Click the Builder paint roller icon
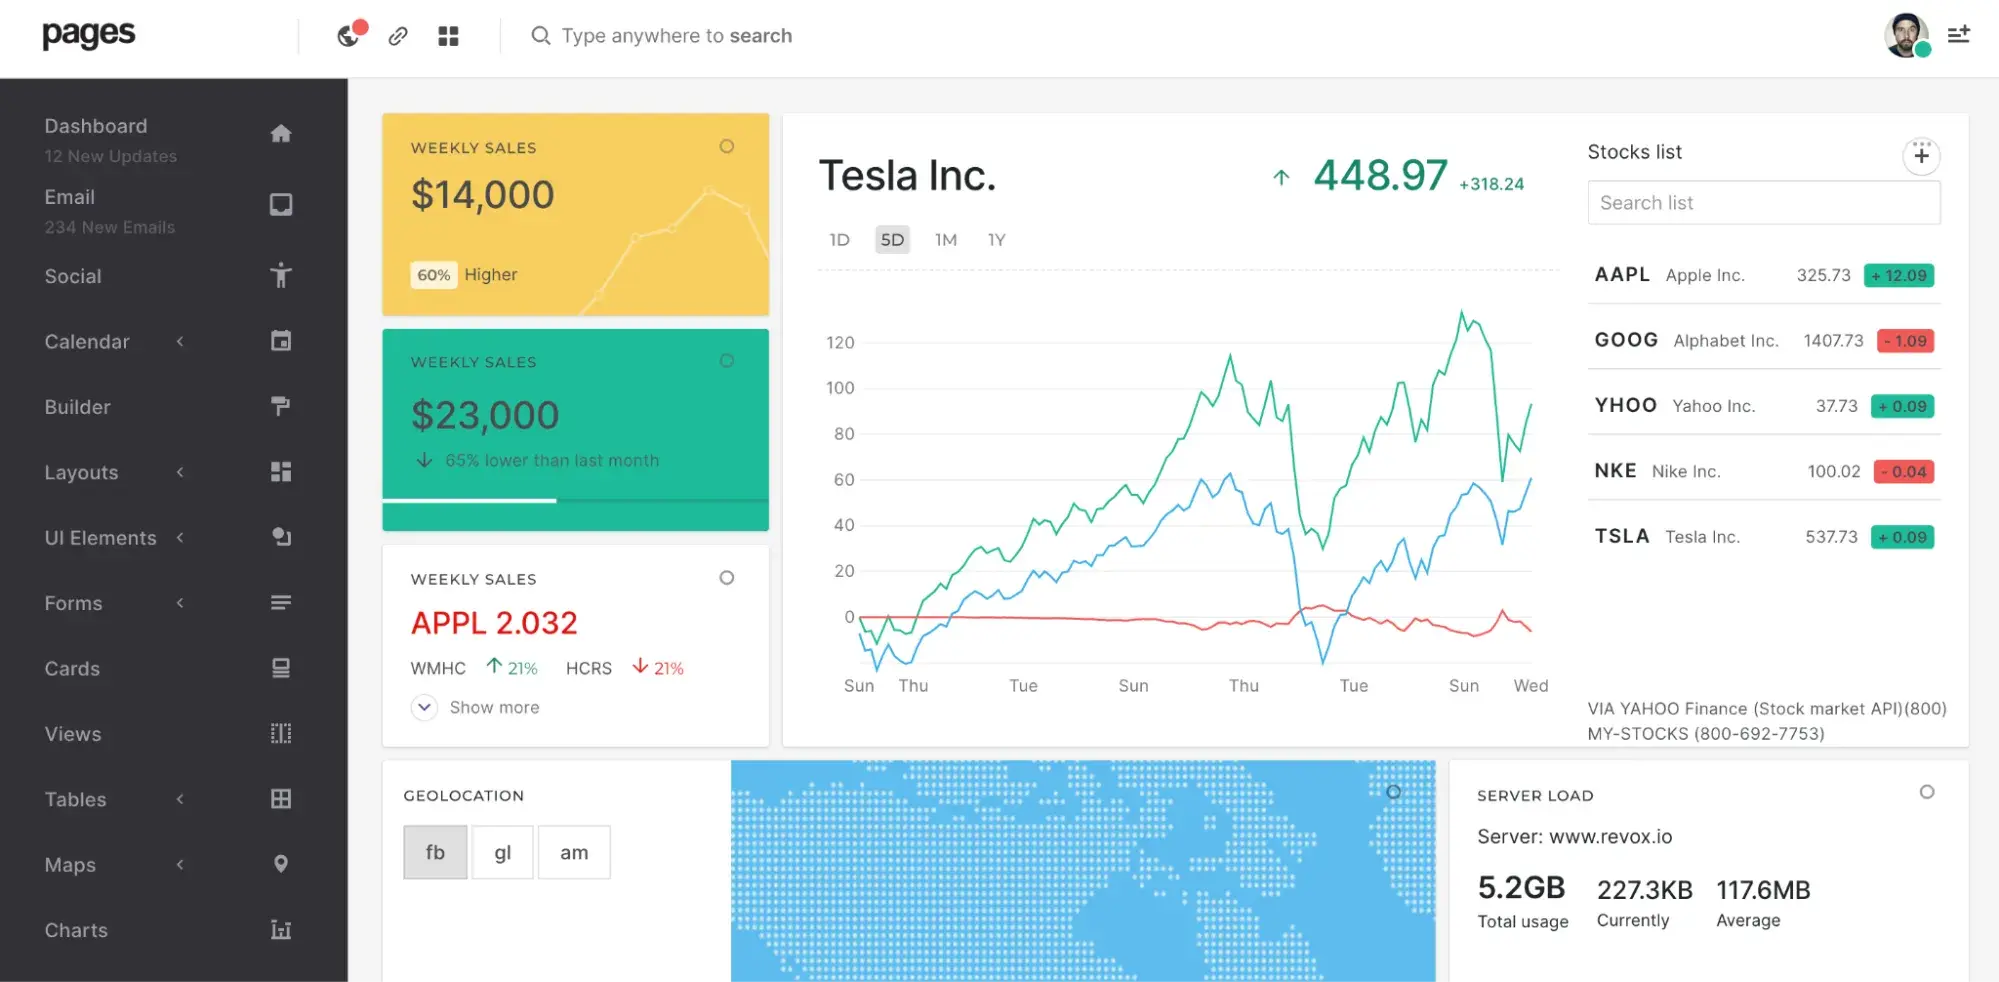Image resolution: width=1999 pixels, height=982 pixels. (x=281, y=406)
